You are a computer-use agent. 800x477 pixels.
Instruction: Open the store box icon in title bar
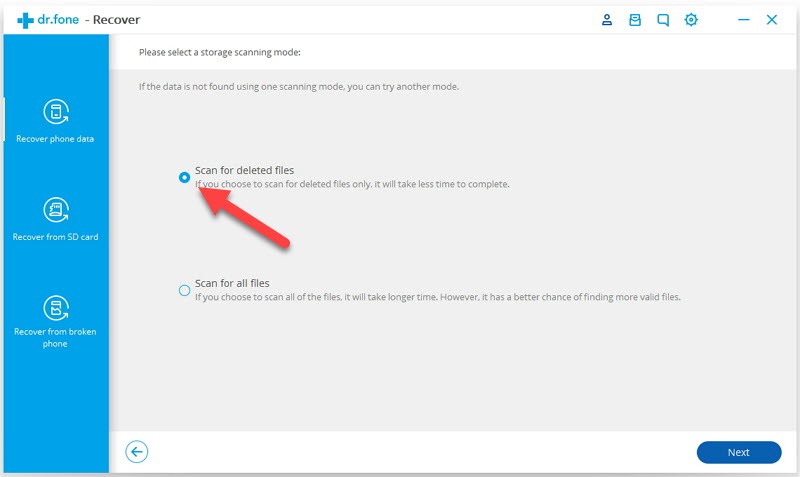[x=635, y=20]
